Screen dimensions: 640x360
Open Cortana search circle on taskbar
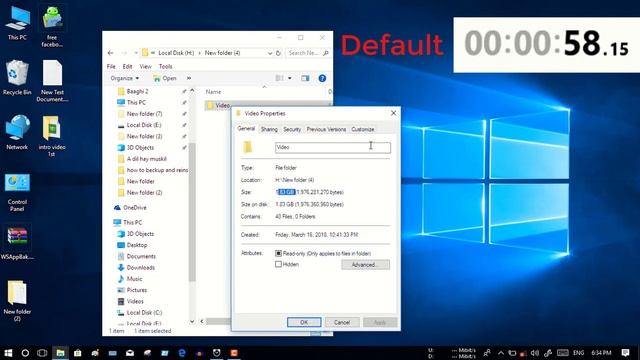point(25,353)
